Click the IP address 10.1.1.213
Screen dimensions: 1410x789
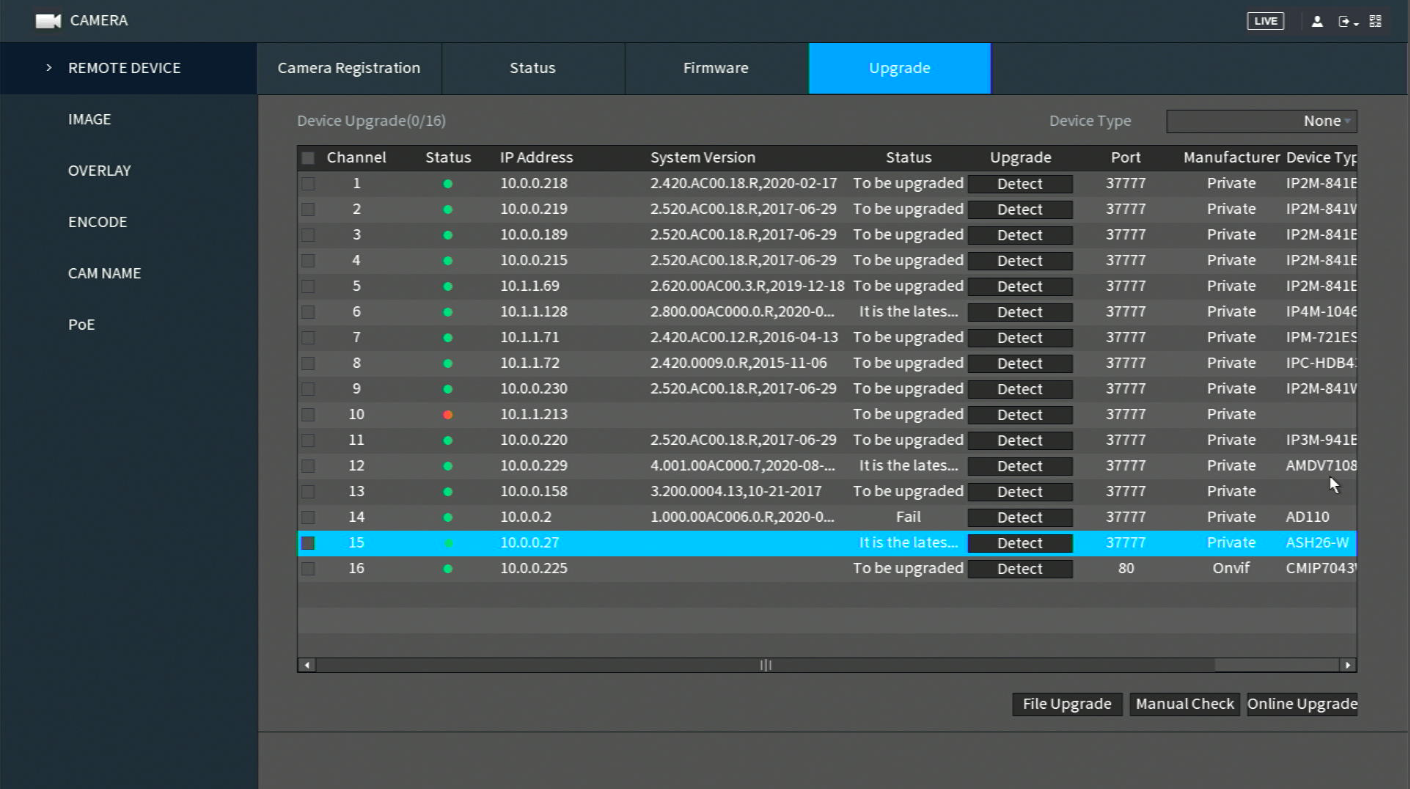click(534, 415)
